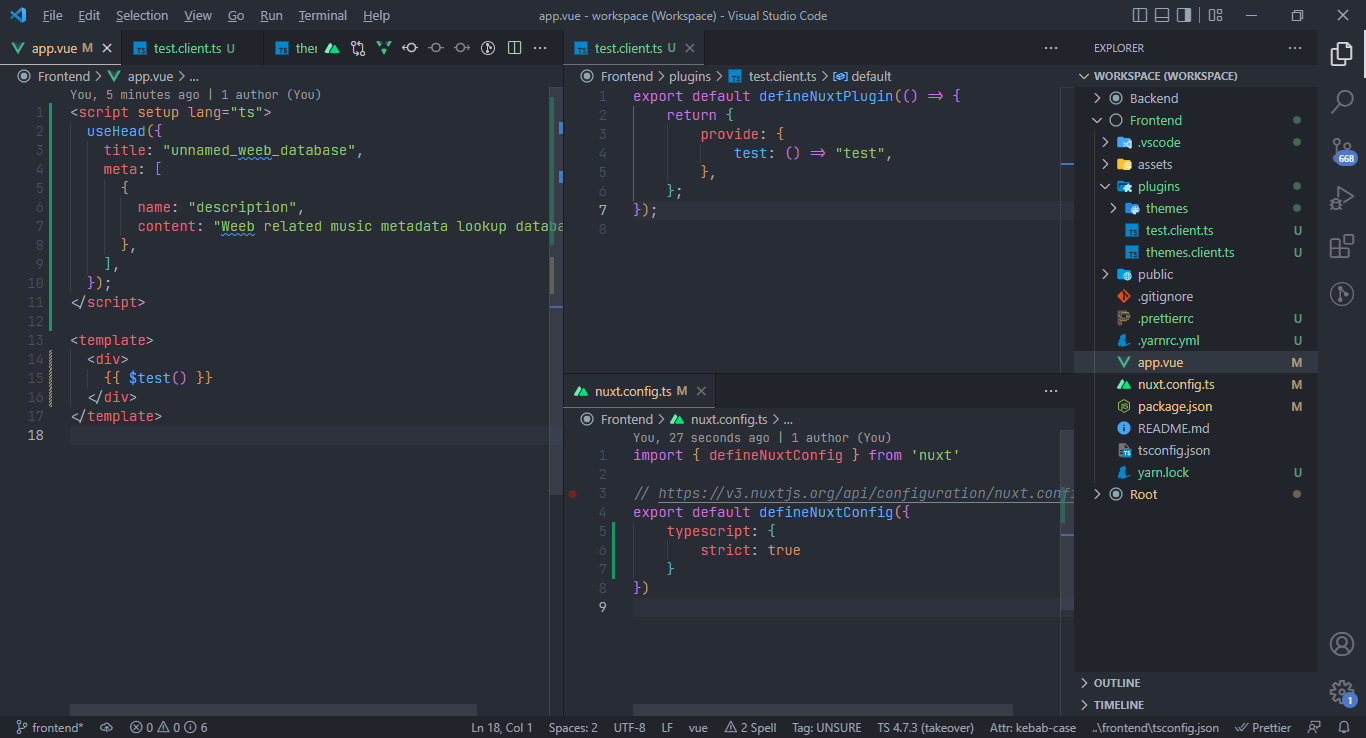
Task: Open notifications bell in status bar
Action: pos(1344,728)
